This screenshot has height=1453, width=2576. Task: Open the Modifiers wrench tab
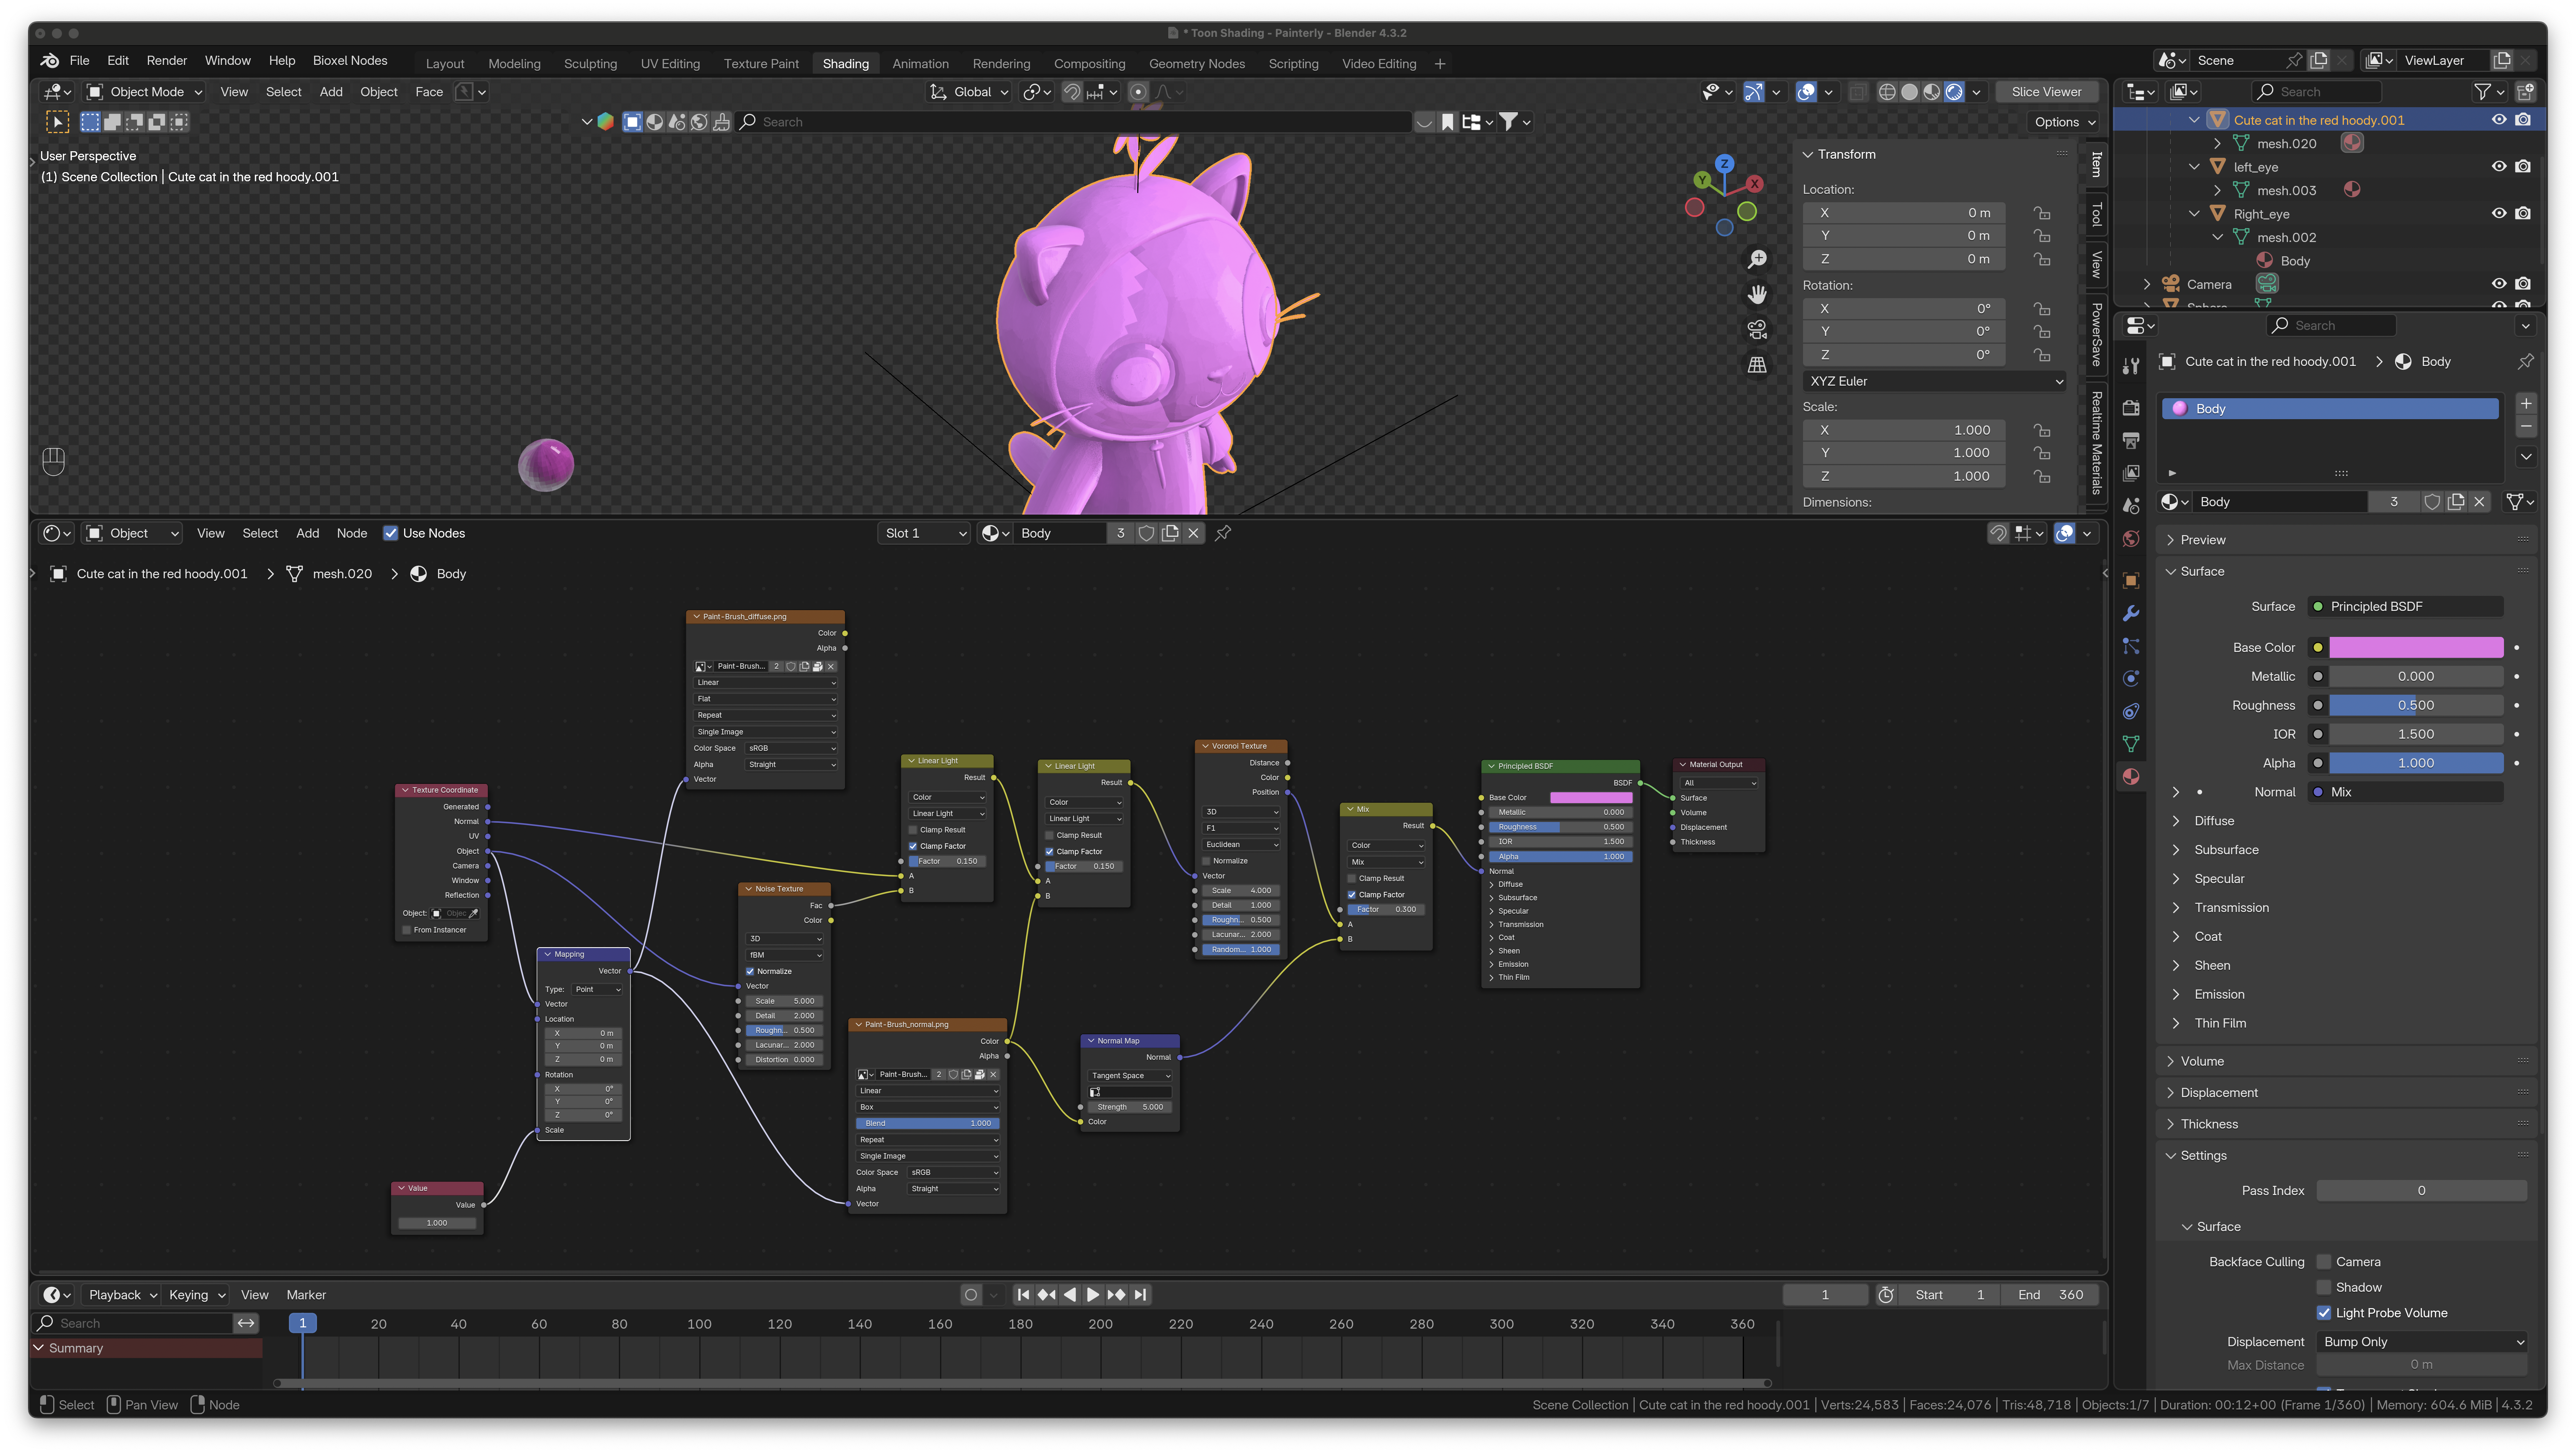click(x=2131, y=613)
